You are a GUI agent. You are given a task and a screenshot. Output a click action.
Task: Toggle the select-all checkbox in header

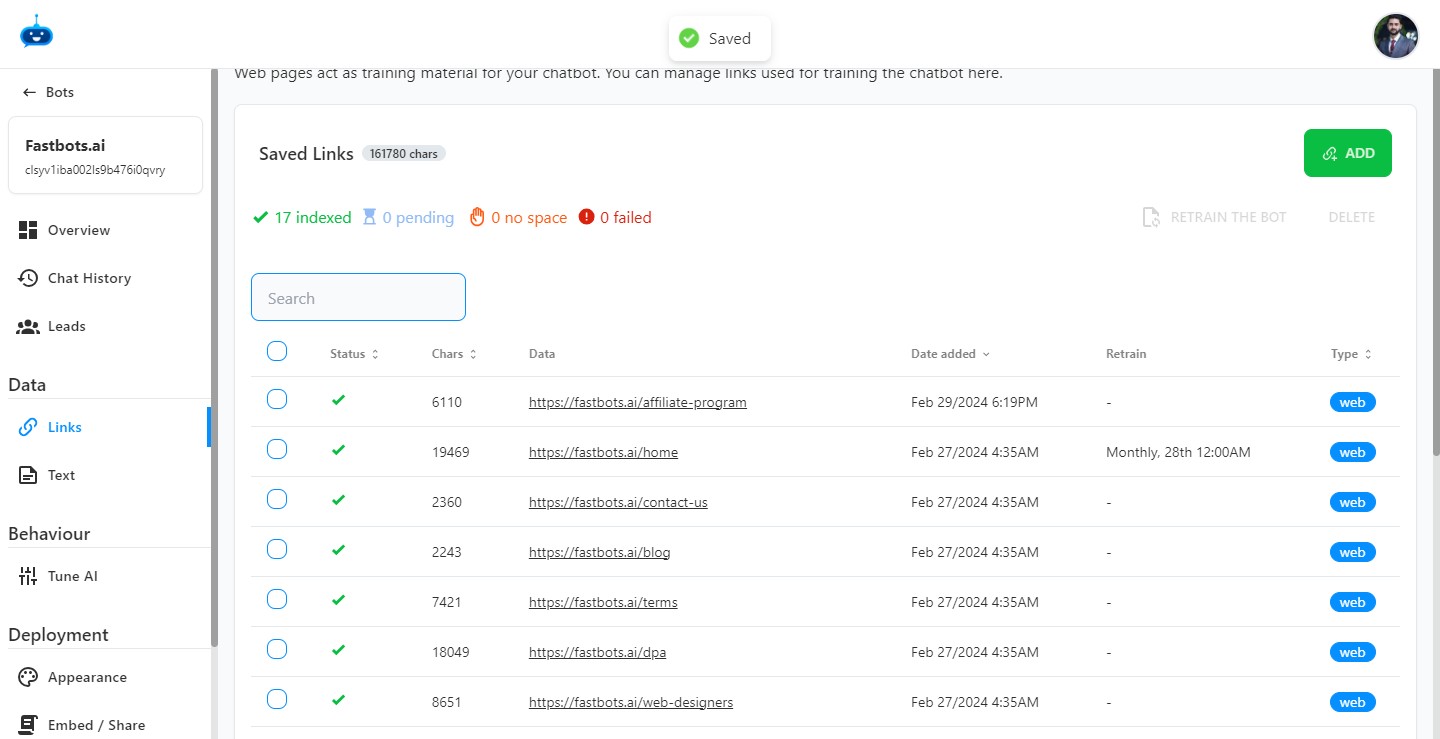(x=277, y=351)
